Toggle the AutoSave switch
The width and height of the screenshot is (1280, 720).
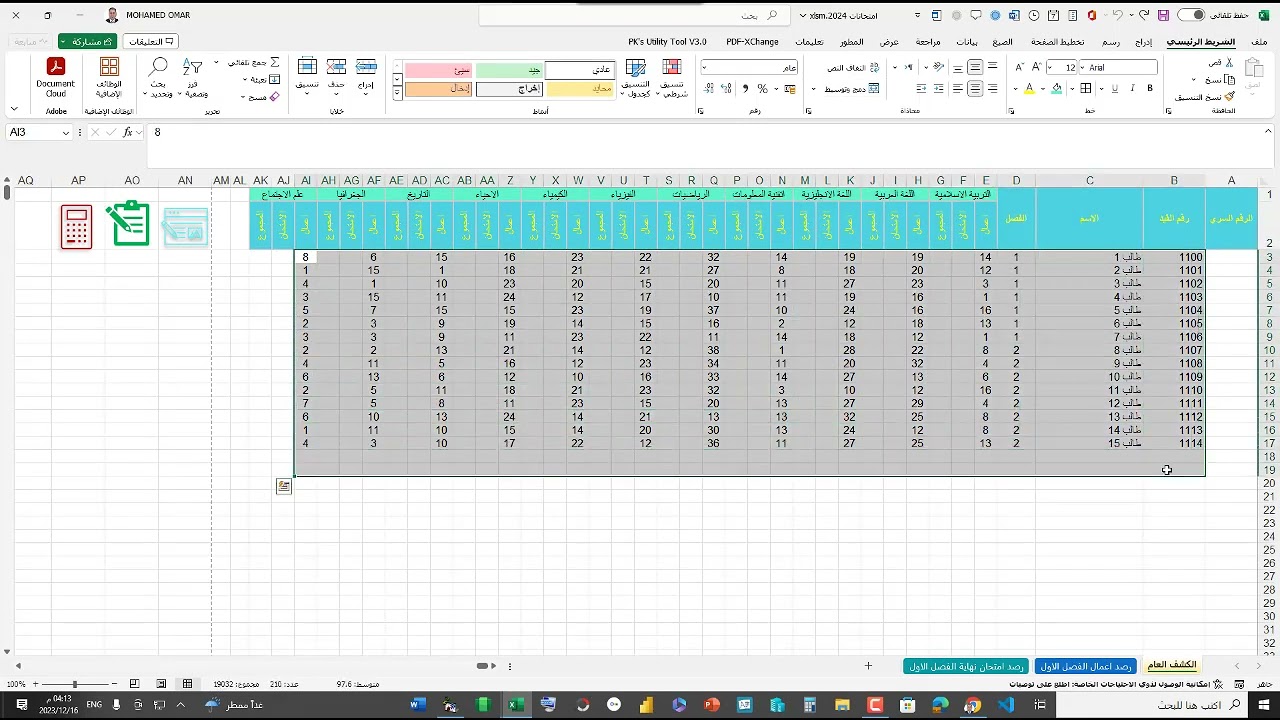(x=1191, y=15)
